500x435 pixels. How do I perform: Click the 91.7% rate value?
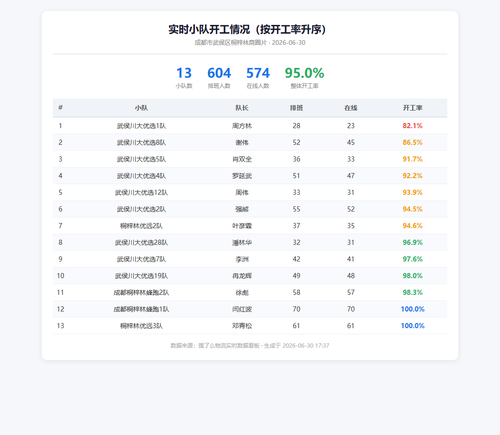413,159
